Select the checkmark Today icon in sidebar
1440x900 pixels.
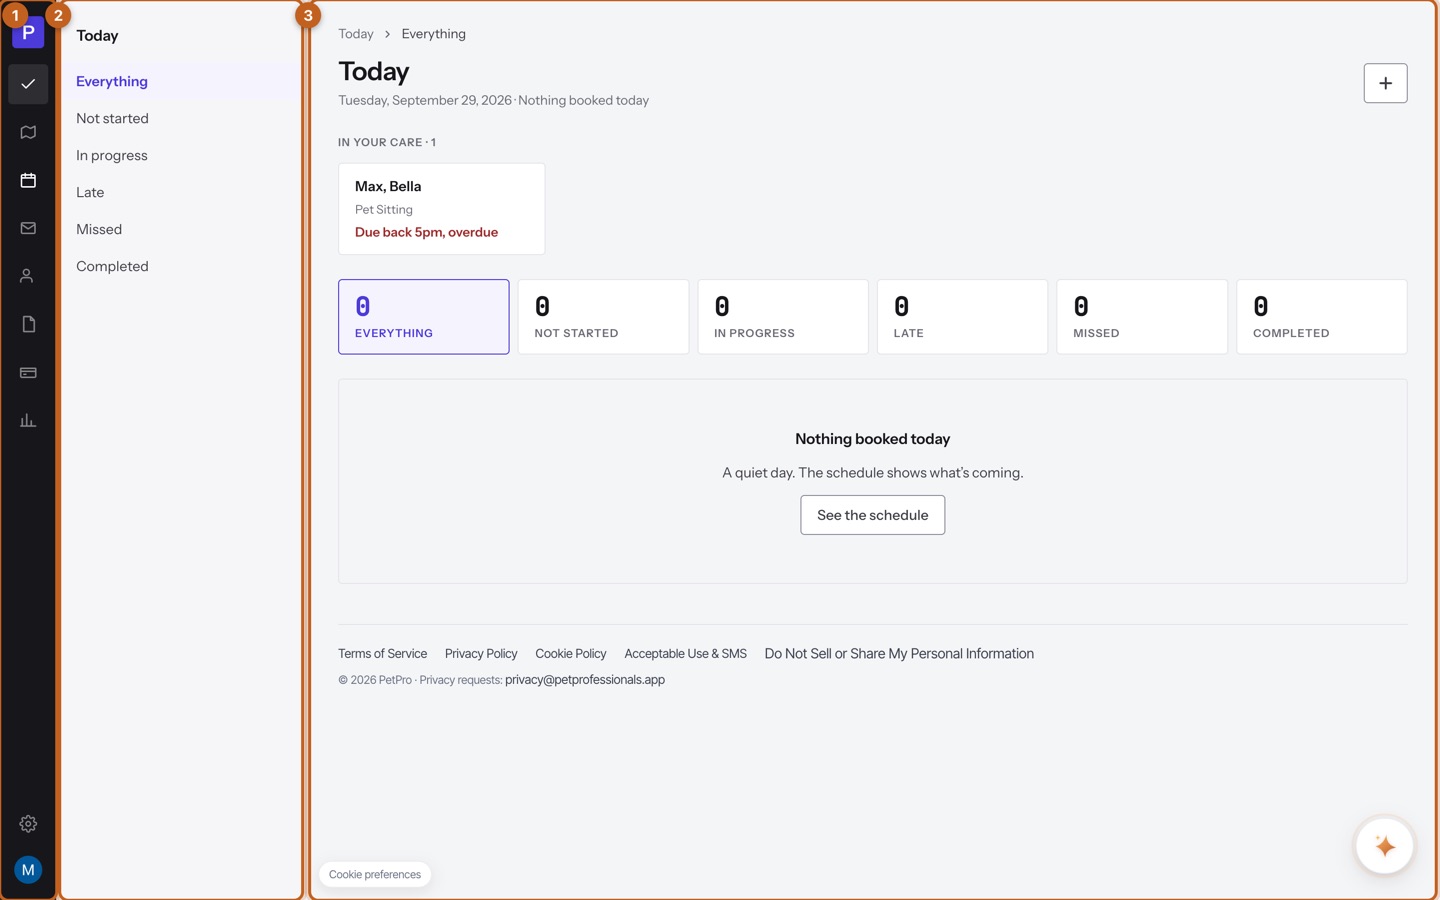tap(28, 84)
